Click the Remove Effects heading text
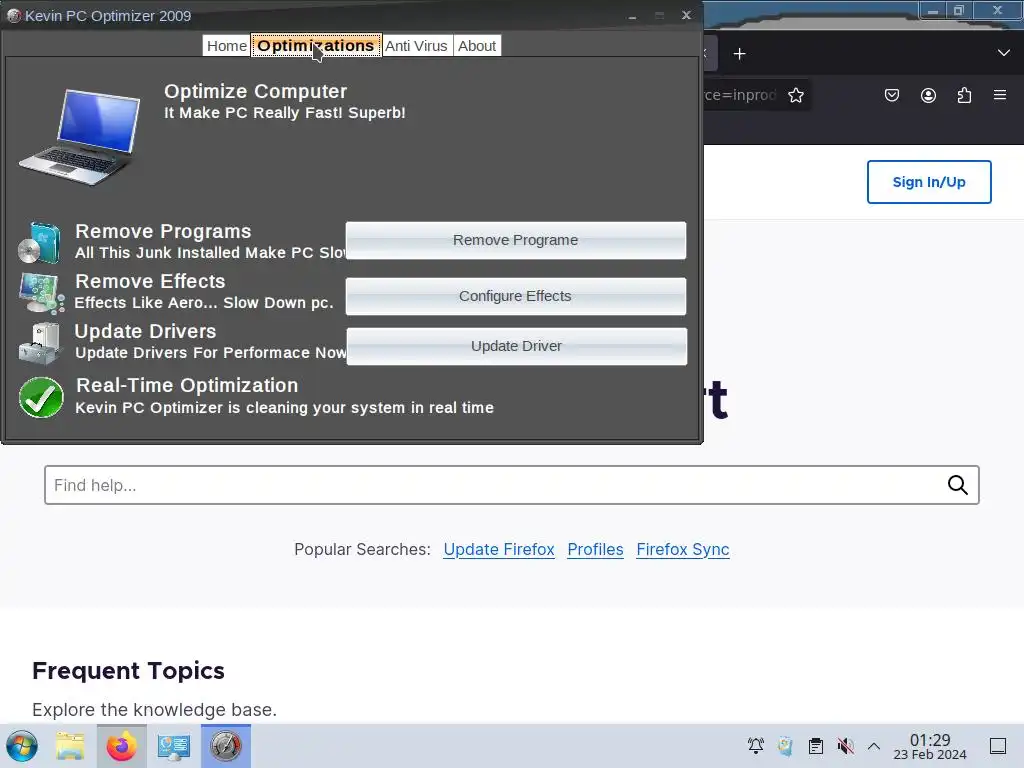The height and width of the screenshot is (768, 1024). (x=150, y=281)
